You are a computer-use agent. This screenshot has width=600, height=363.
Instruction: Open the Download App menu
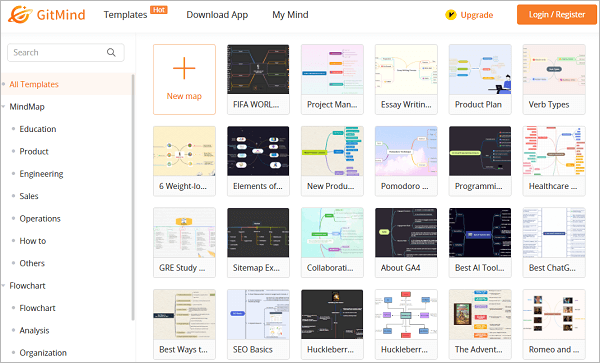(217, 15)
